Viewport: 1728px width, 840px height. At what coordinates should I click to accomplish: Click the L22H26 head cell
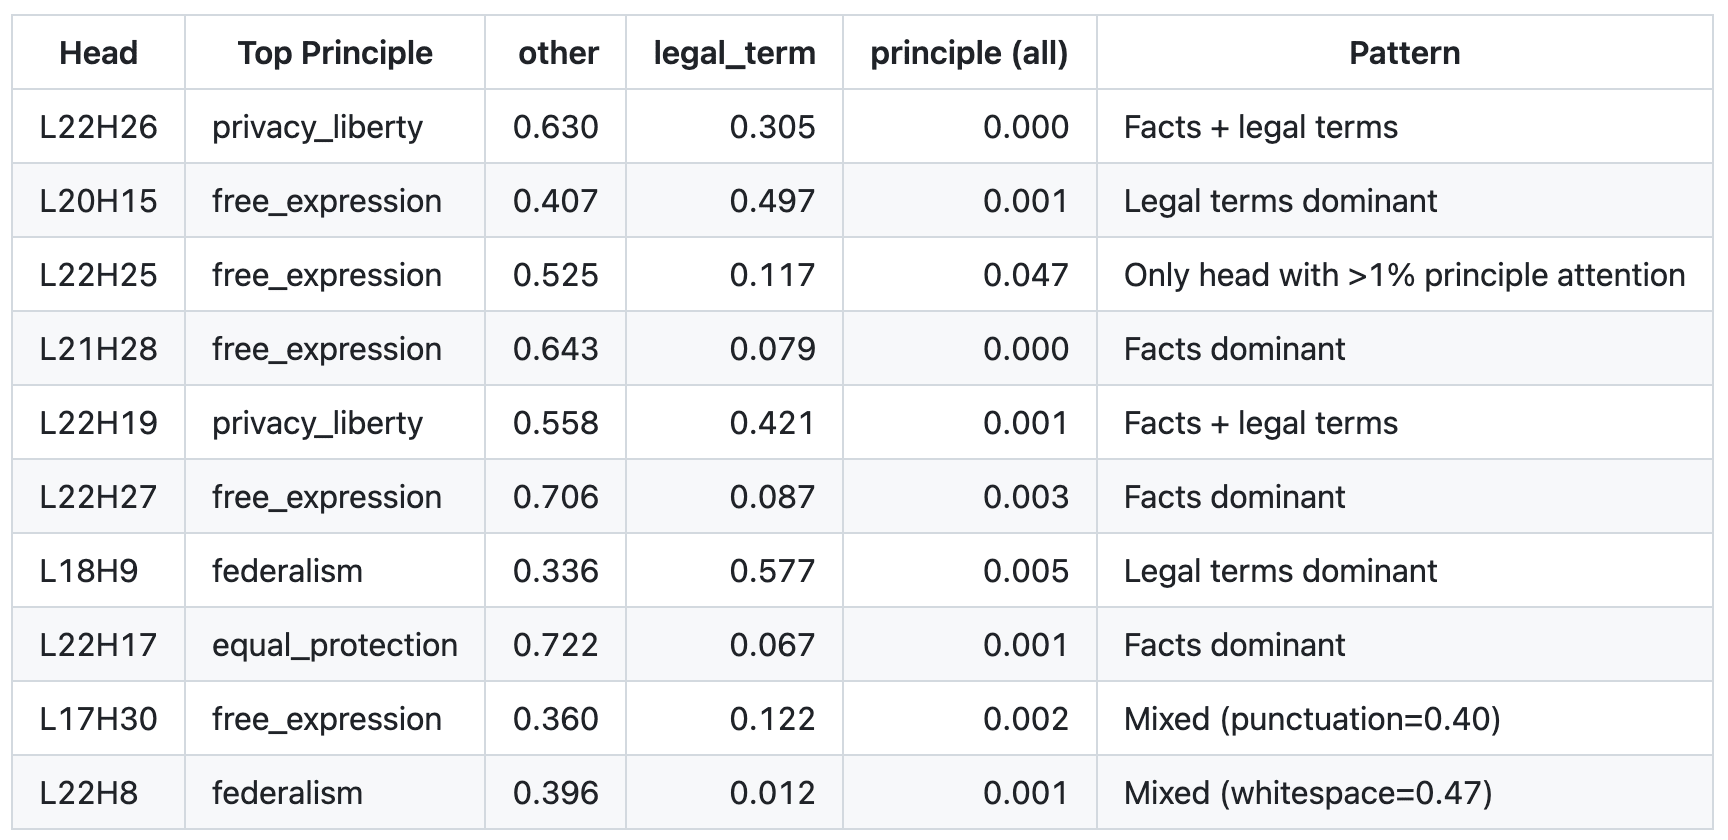(98, 127)
